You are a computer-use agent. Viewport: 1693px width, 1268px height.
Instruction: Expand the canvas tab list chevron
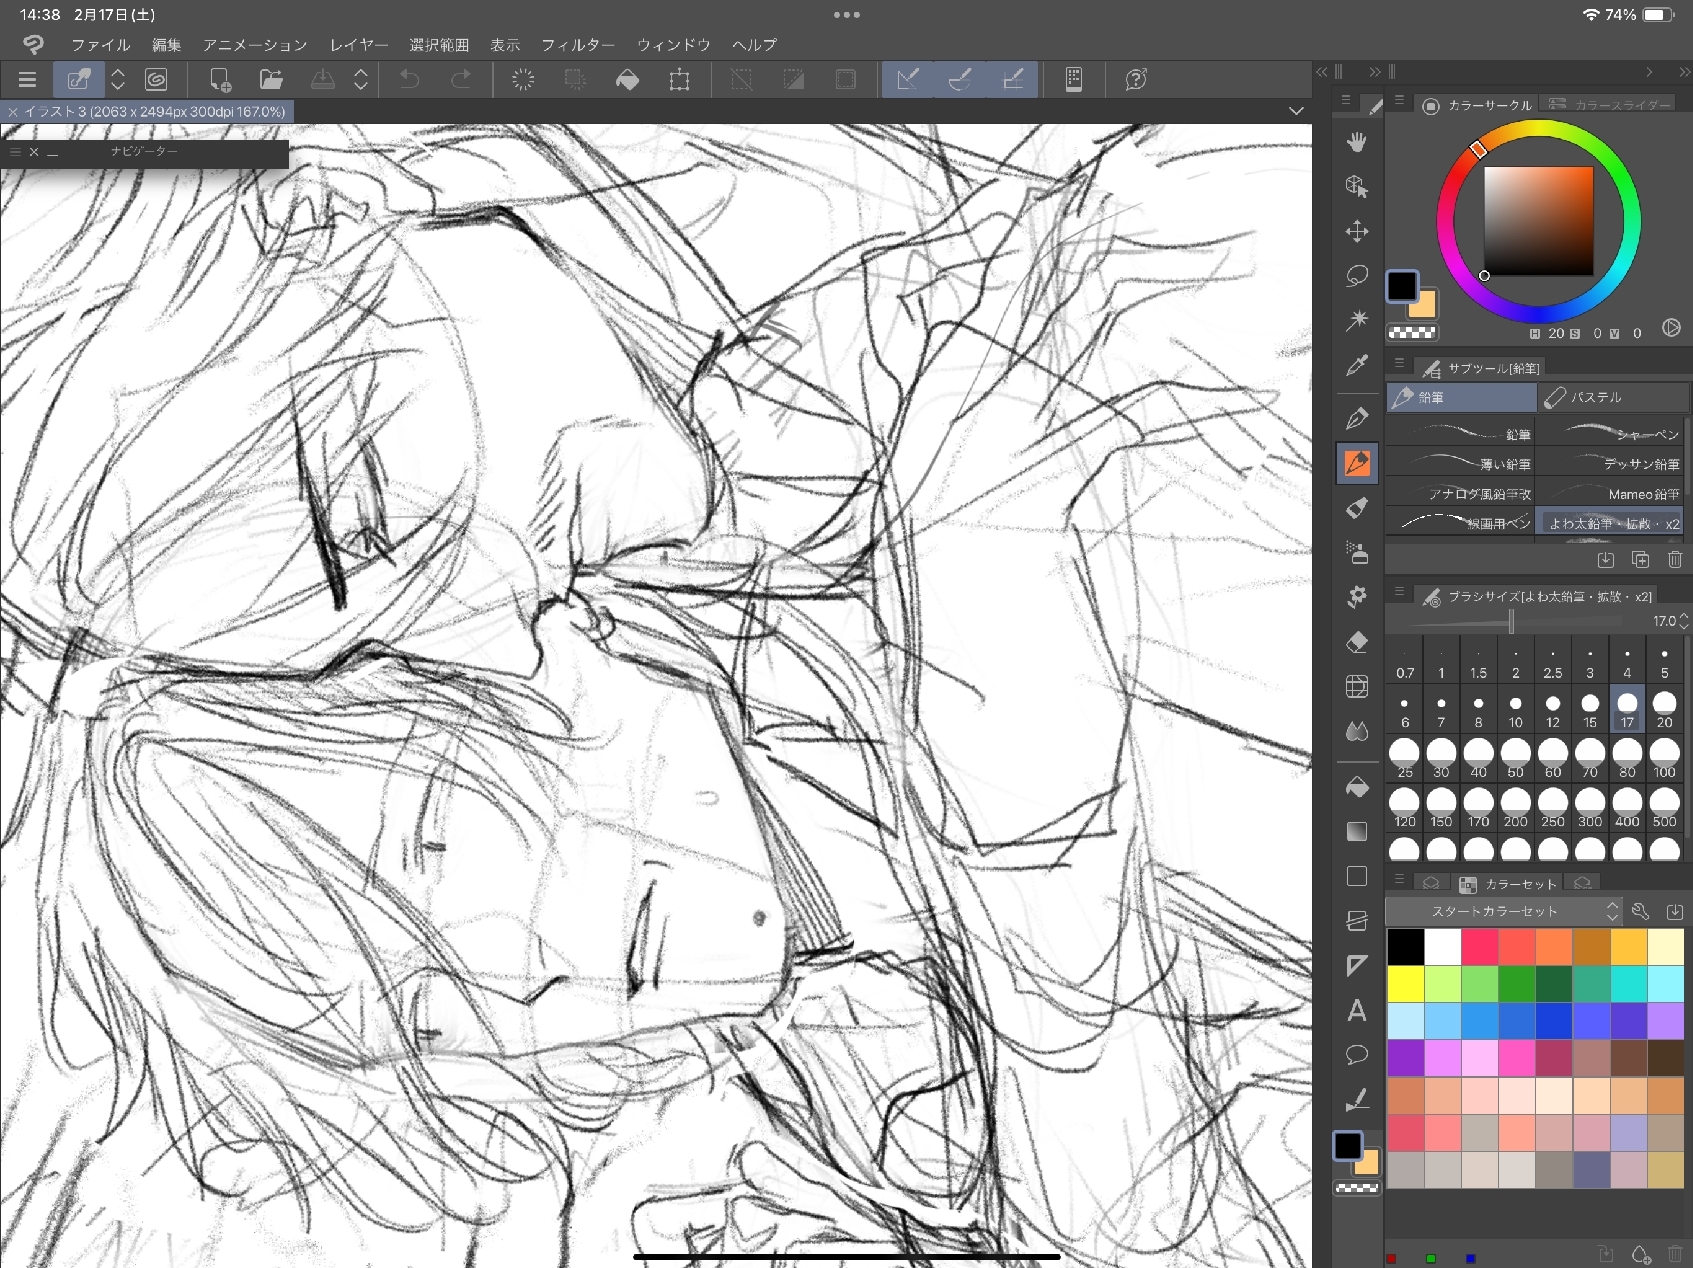[x=1296, y=111]
